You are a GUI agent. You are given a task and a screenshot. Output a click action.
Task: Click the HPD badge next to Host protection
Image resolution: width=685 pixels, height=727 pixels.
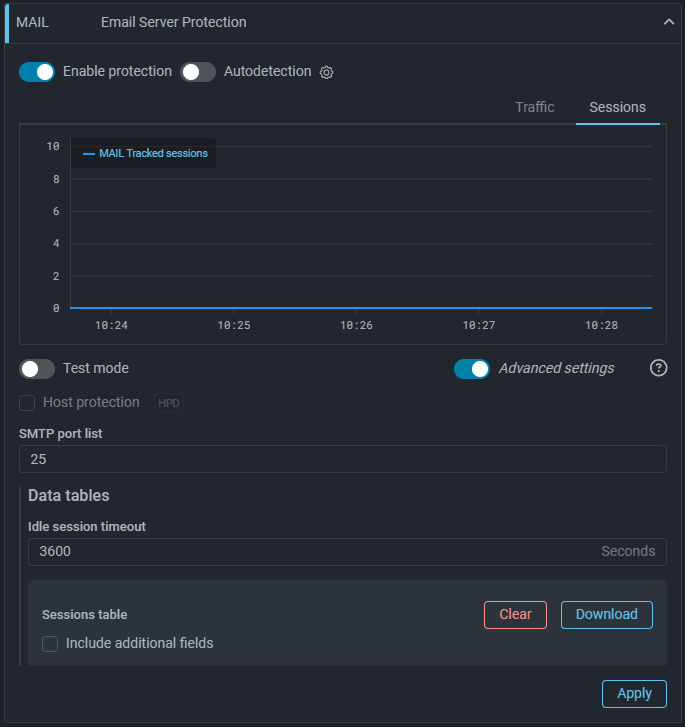169,403
